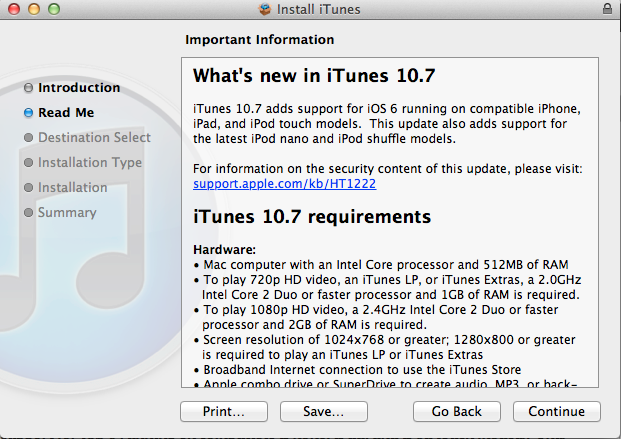The image size is (621, 439).
Task: Click the Install iTunes window title
Action: click(x=318, y=9)
